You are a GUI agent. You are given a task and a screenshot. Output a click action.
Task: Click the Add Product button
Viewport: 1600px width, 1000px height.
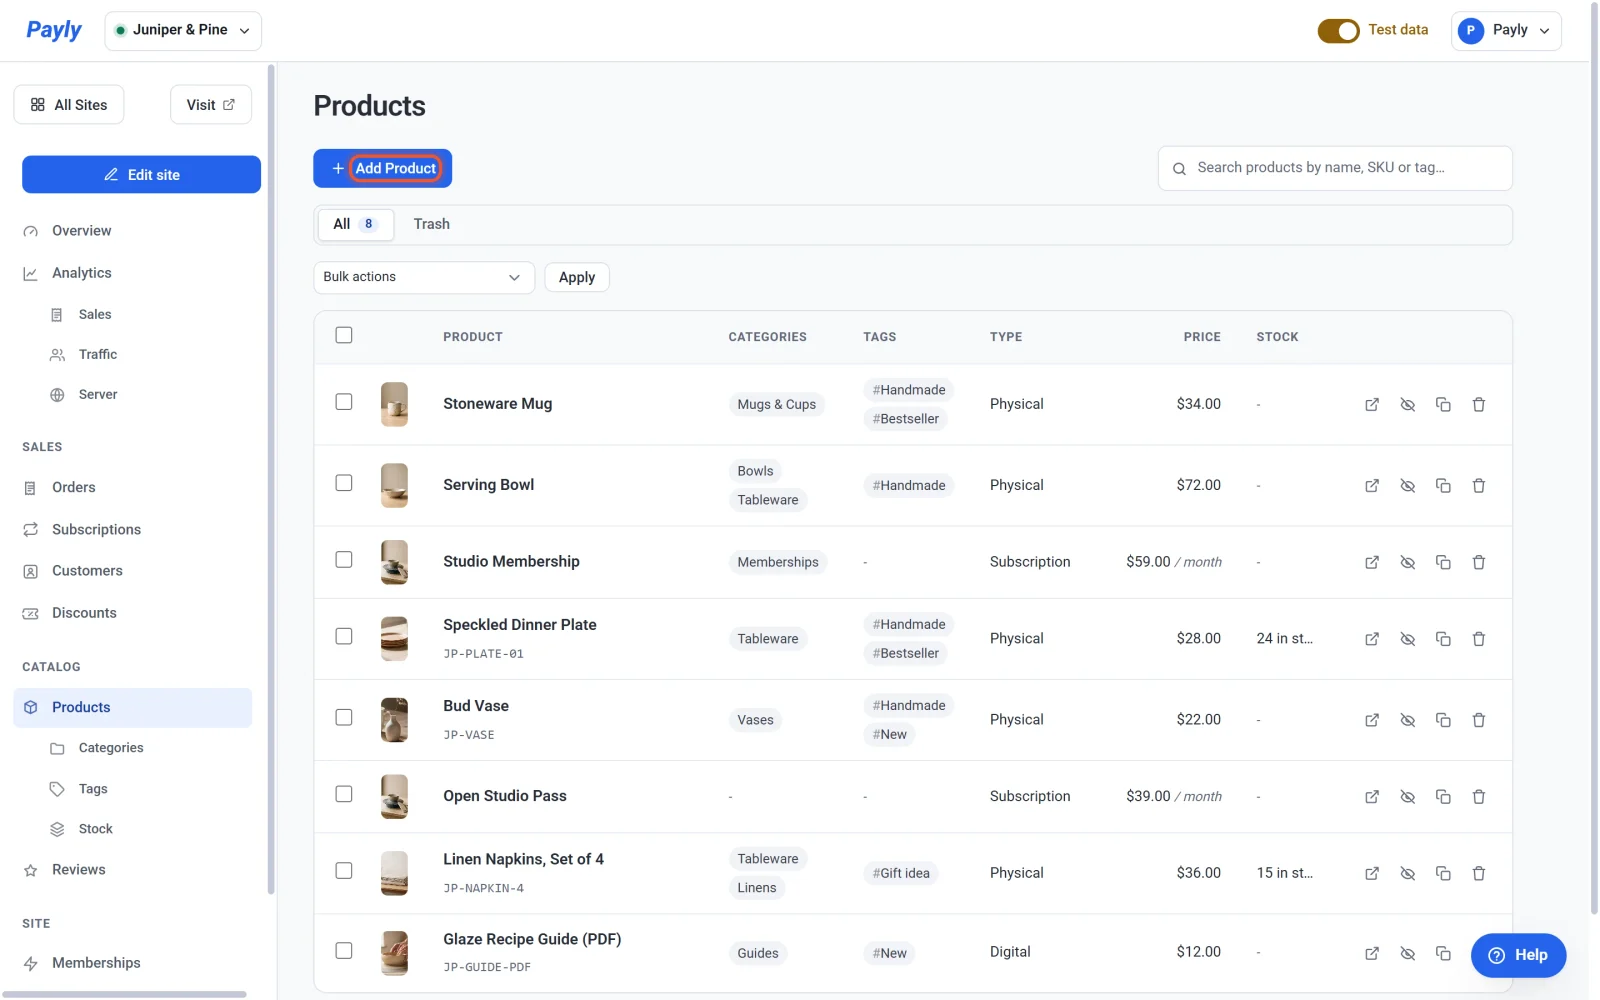click(383, 168)
